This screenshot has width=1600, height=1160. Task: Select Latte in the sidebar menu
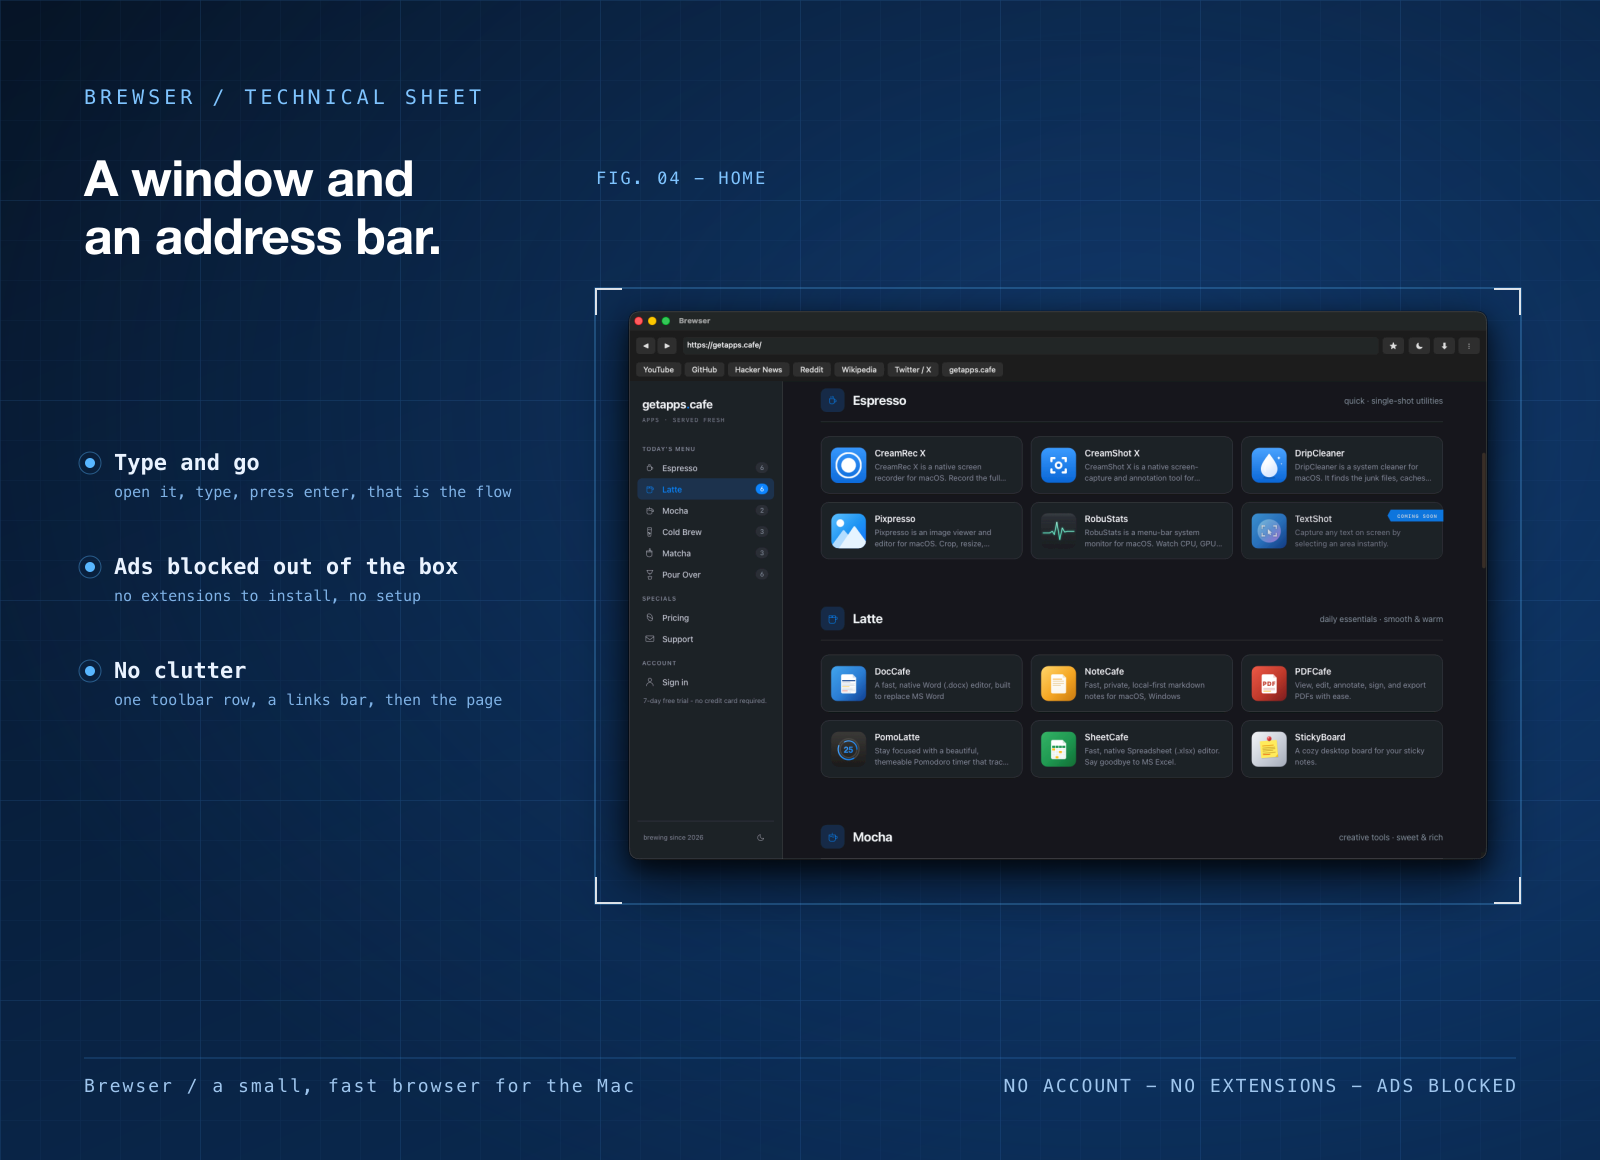click(706, 490)
